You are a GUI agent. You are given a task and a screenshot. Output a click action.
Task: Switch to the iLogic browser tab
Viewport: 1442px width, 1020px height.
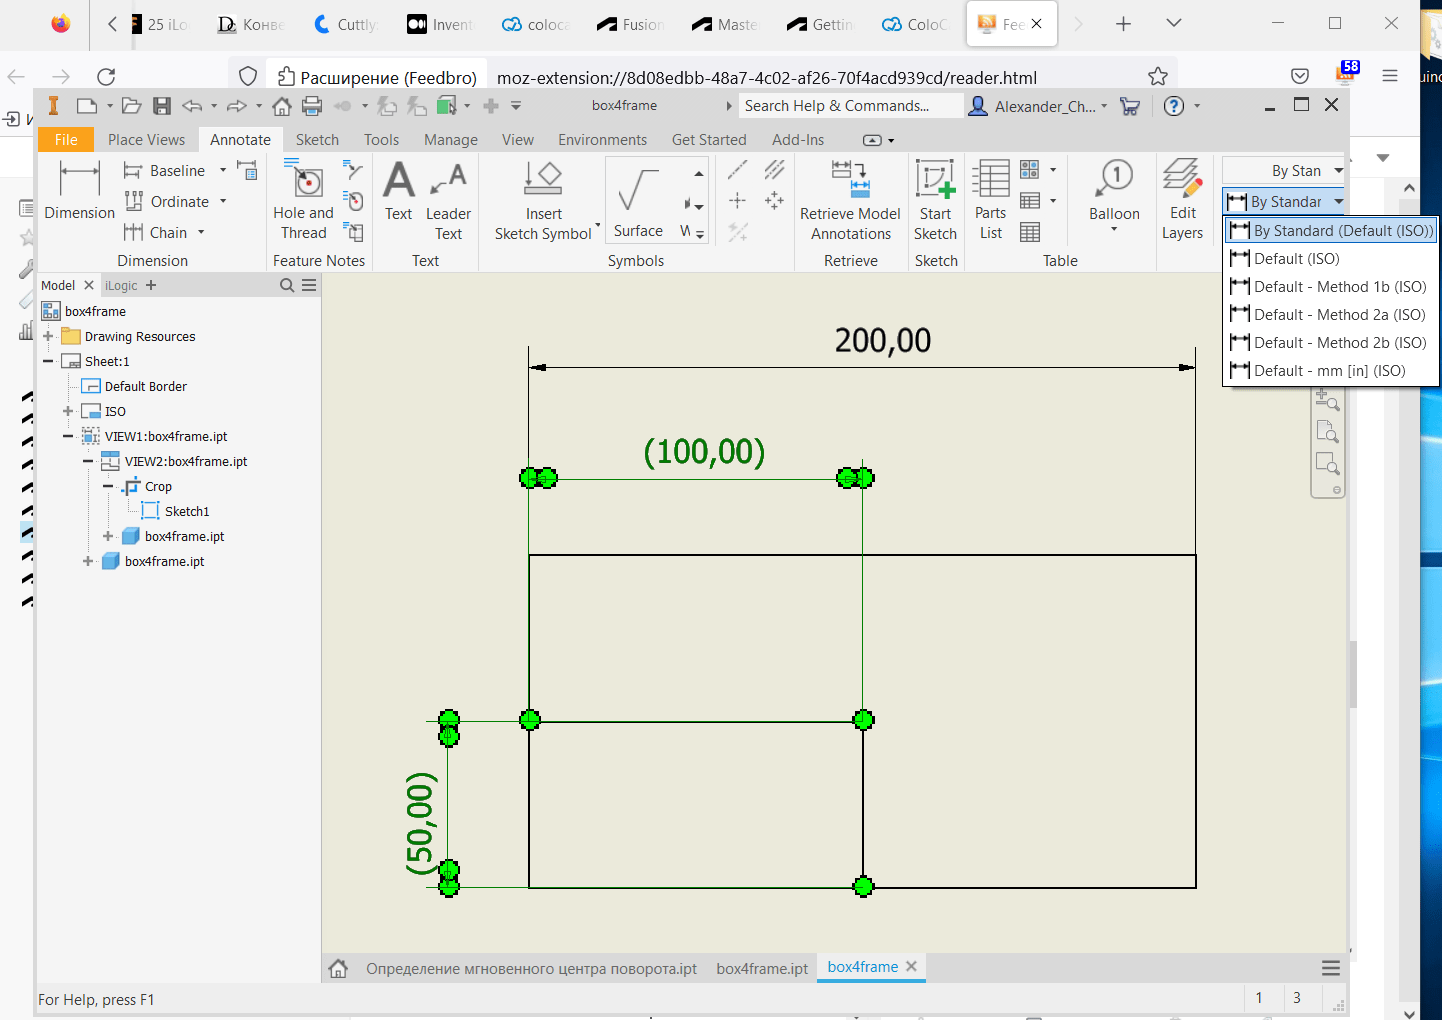[121, 286]
